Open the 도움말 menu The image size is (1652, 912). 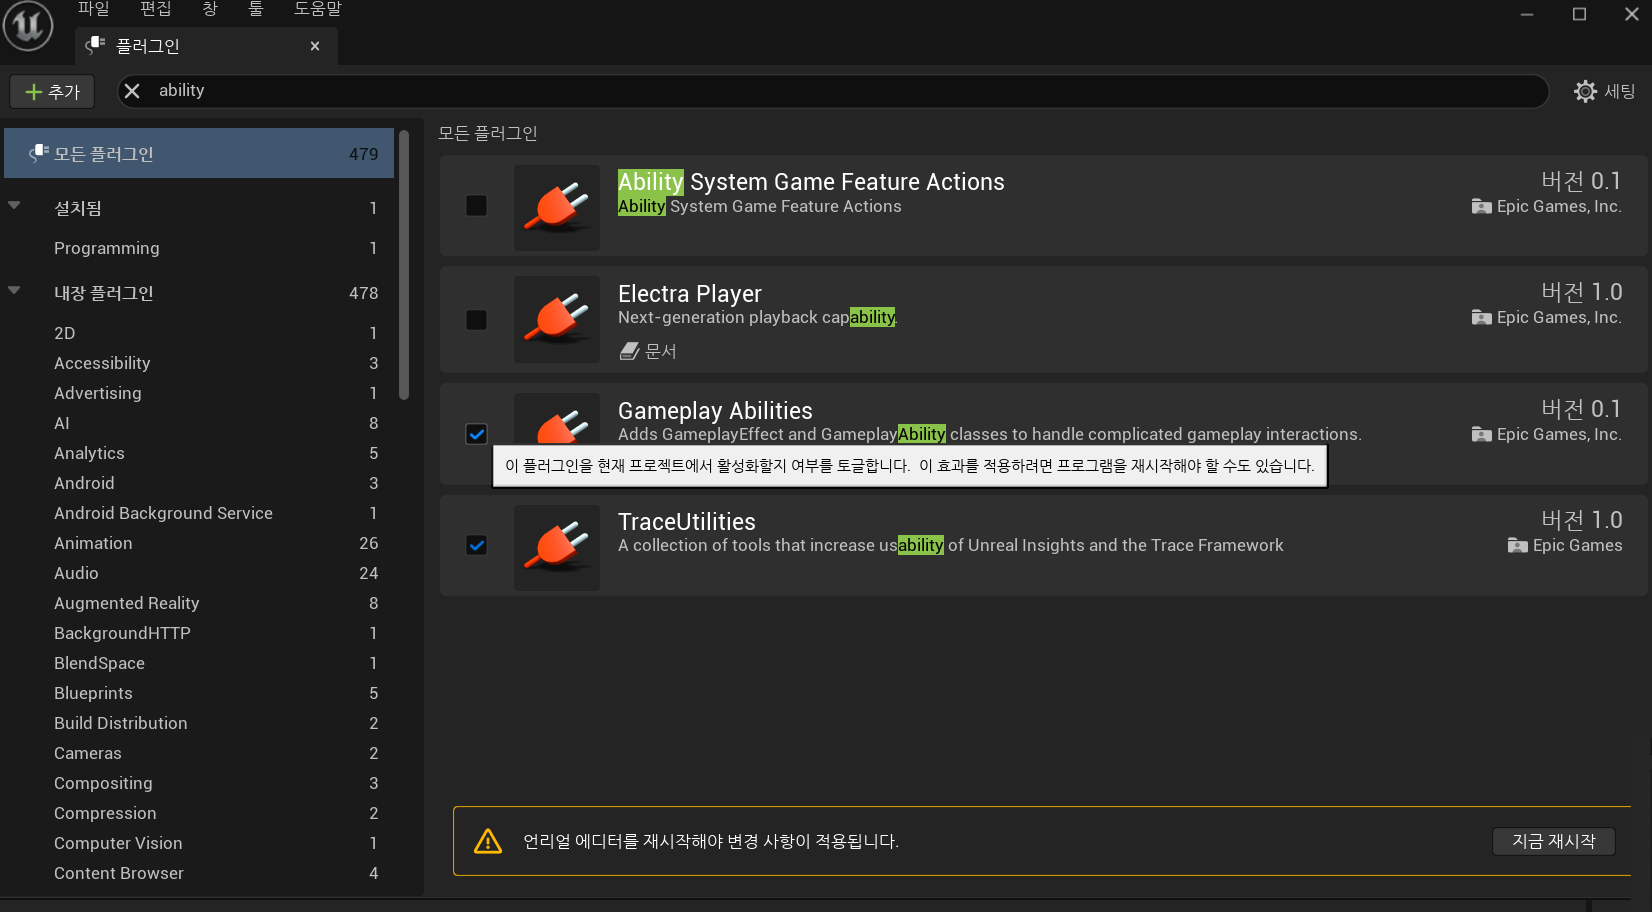318,9
